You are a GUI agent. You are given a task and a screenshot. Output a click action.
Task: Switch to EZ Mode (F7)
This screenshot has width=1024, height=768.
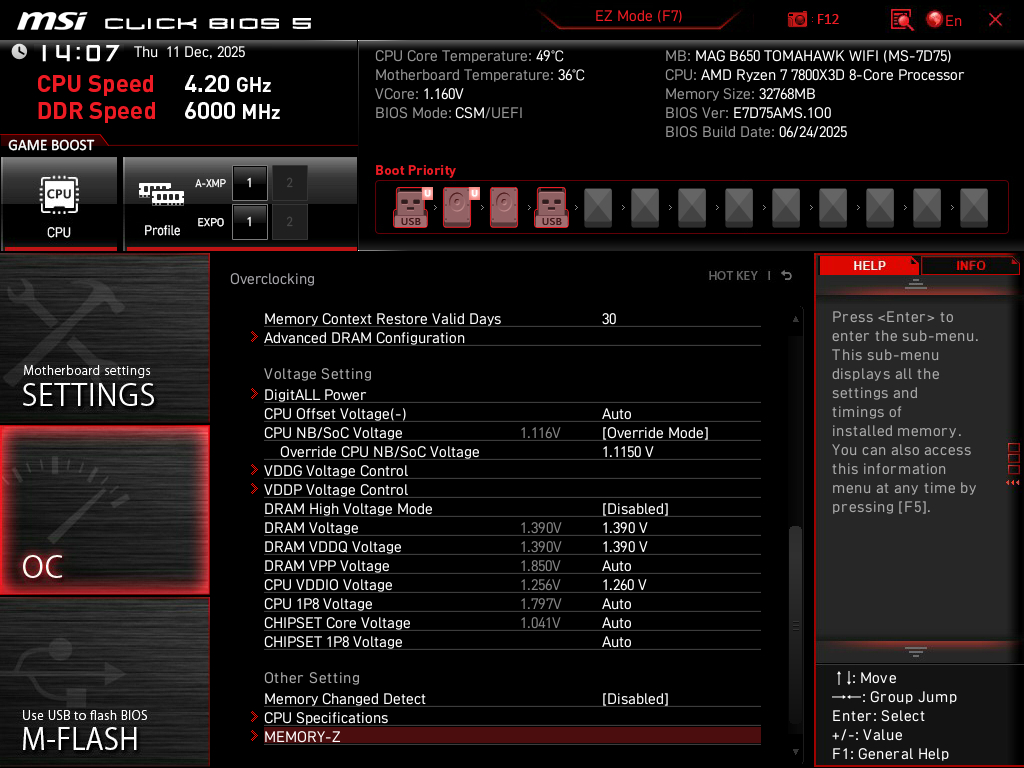[638, 16]
